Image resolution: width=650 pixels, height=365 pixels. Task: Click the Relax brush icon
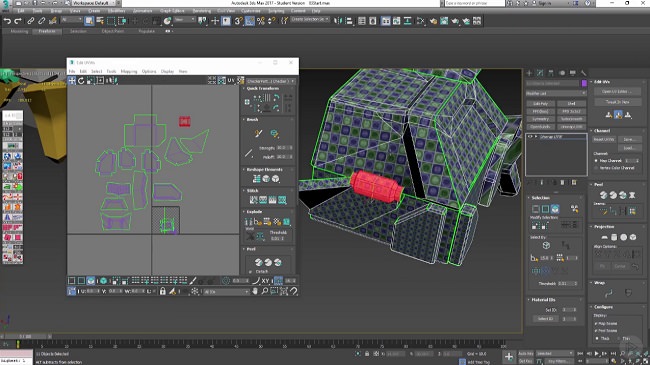[x=274, y=133]
